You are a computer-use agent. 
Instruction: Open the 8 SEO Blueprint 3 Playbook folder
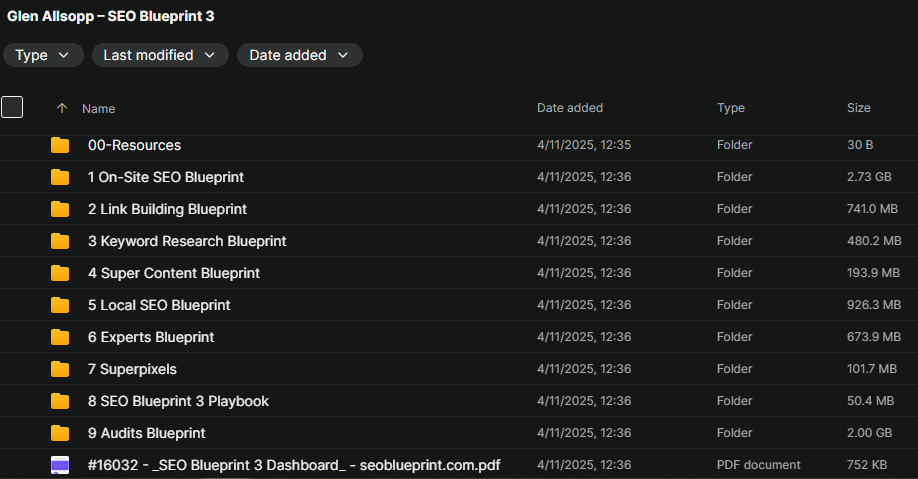tap(178, 401)
